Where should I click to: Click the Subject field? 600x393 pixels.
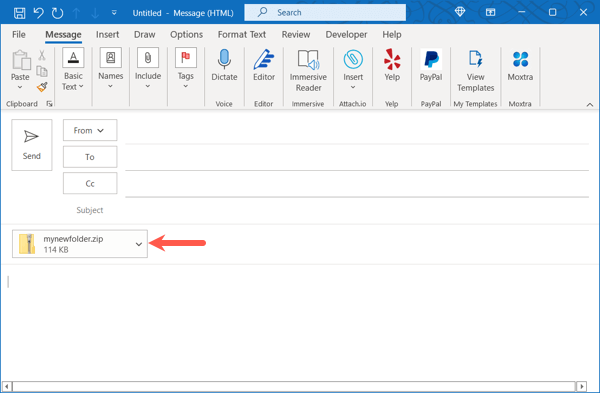click(x=357, y=210)
